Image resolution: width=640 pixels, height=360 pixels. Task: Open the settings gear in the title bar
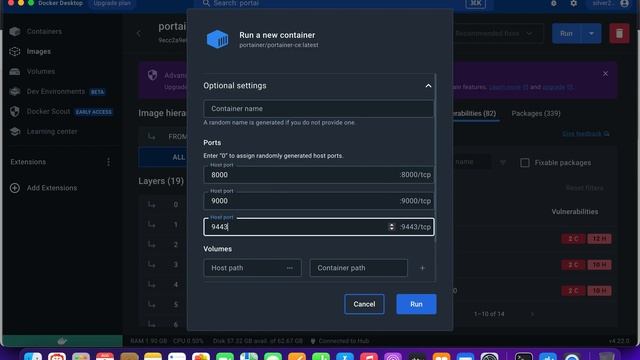coord(573,3)
